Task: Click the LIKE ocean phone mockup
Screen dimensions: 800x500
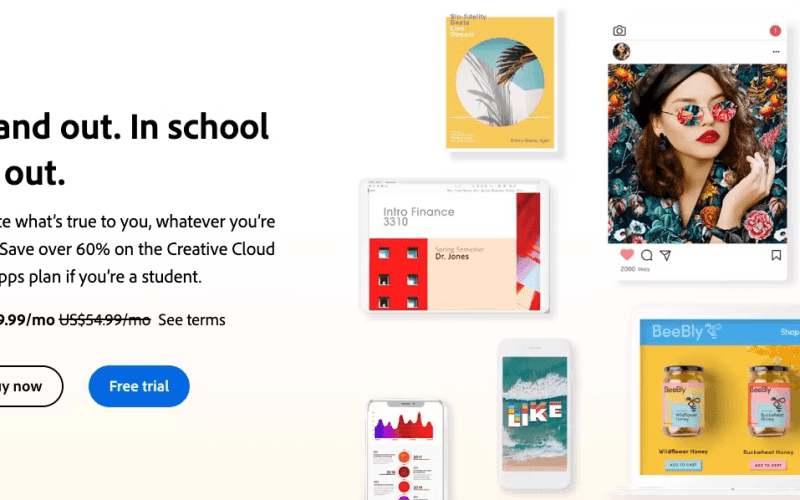Action: coord(534,413)
